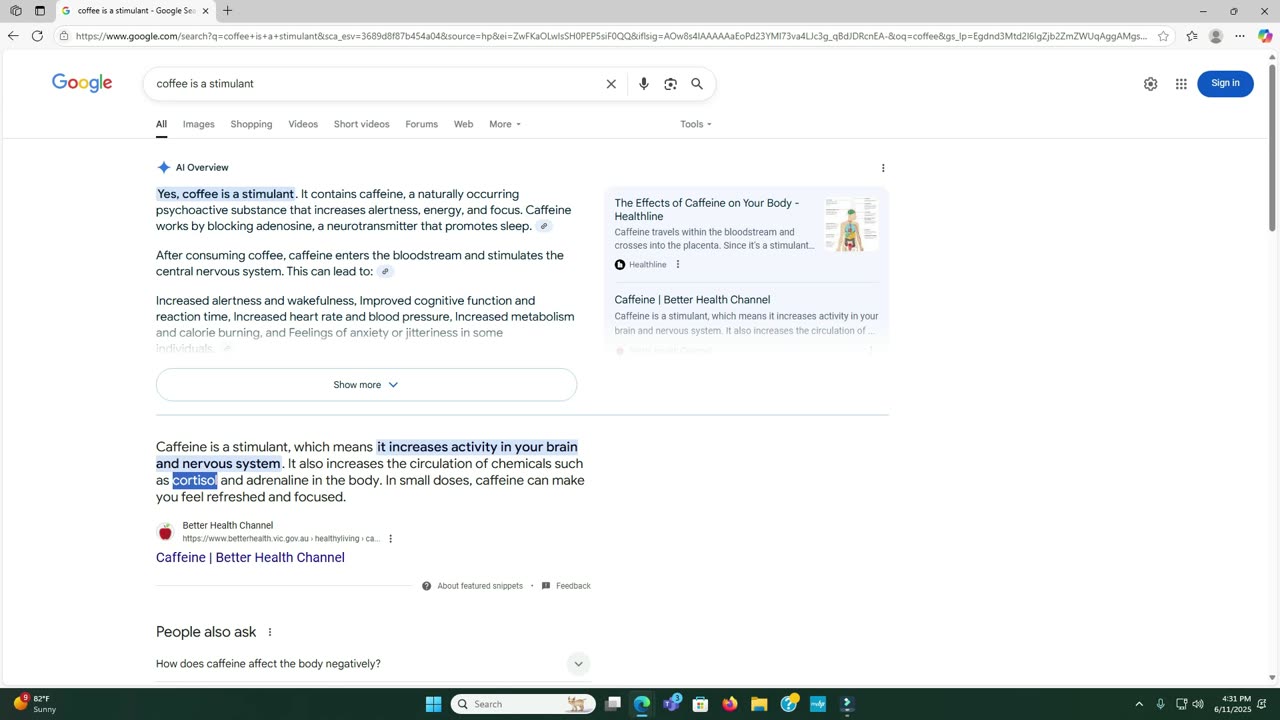1280x720 pixels.
Task: Show hidden system tray icons chevron
Action: pyautogui.click(x=1138, y=704)
